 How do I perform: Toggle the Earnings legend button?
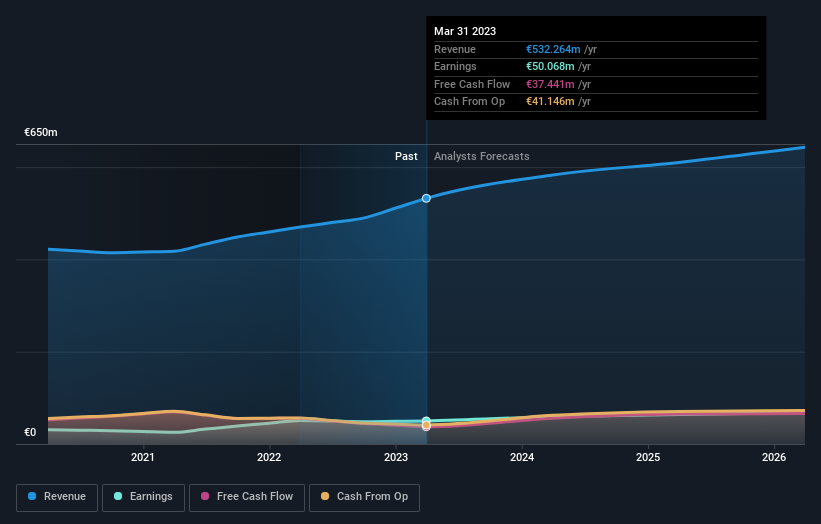pos(143,497)
